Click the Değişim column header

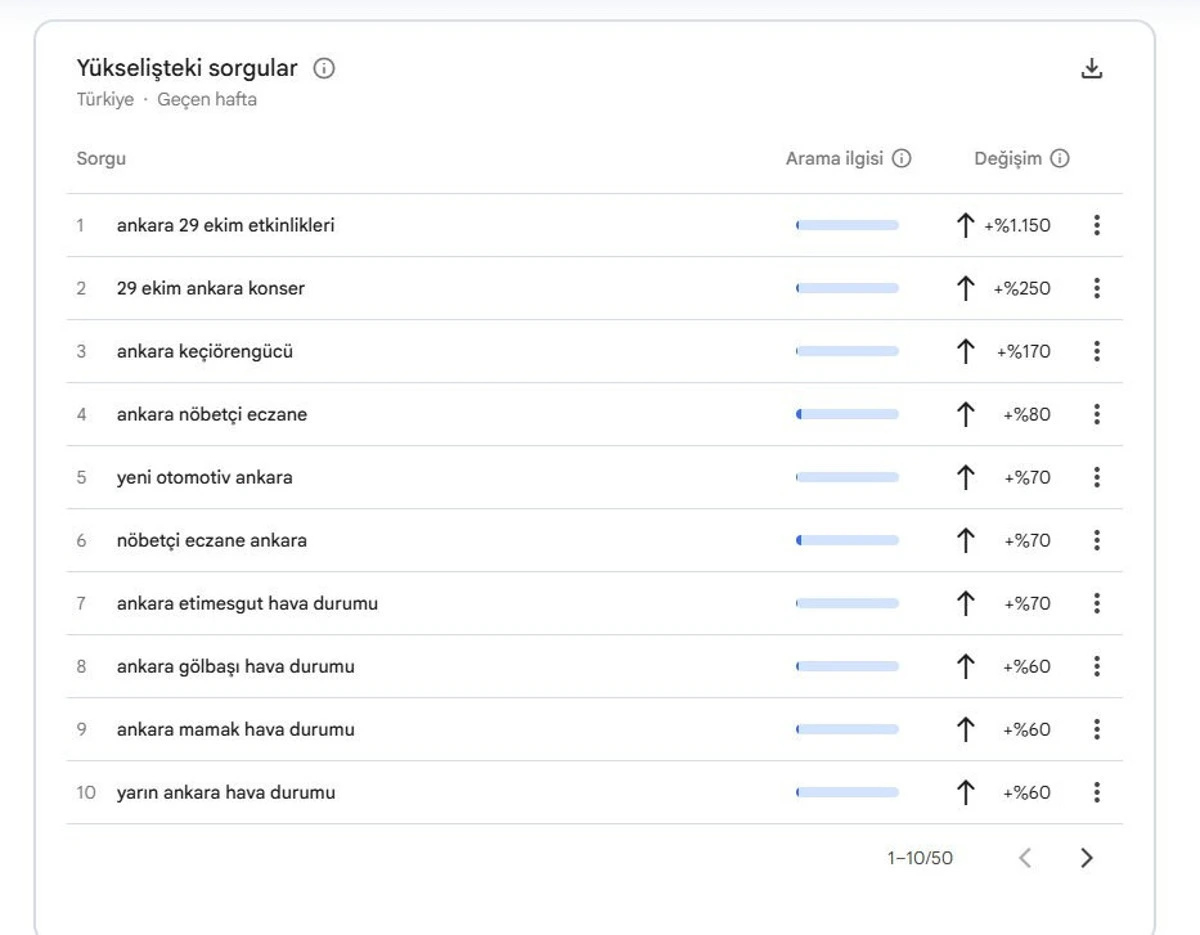pyautogui.click(x=1008, y=159)
